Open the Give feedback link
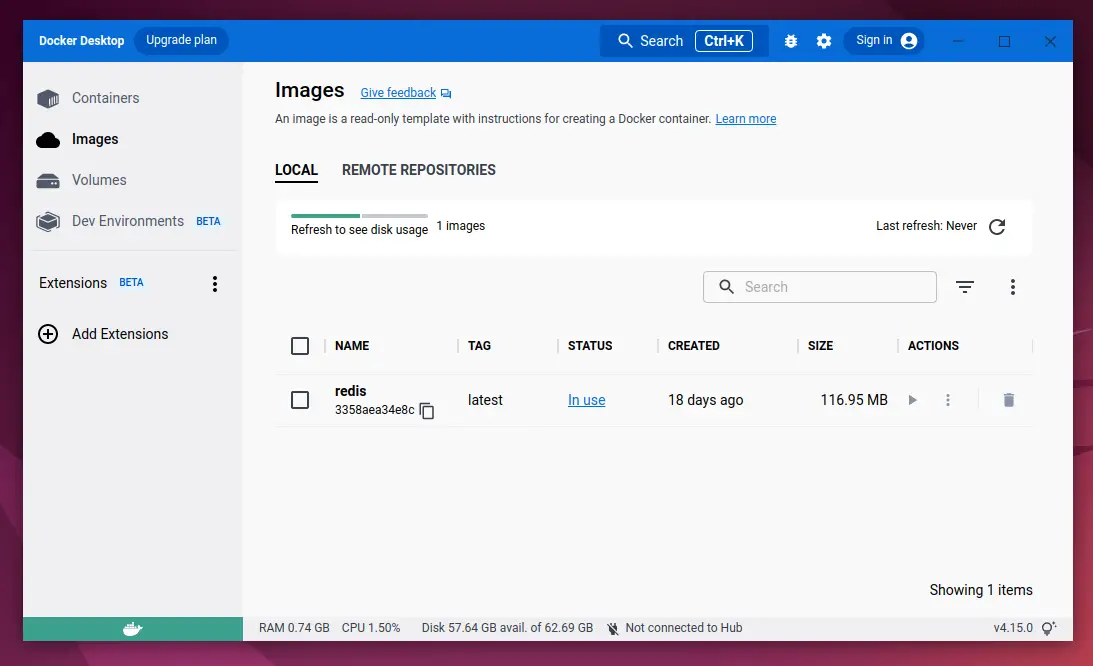Image resolution: width=1093 pixels, height=666 pixels. tap(398, 93)
